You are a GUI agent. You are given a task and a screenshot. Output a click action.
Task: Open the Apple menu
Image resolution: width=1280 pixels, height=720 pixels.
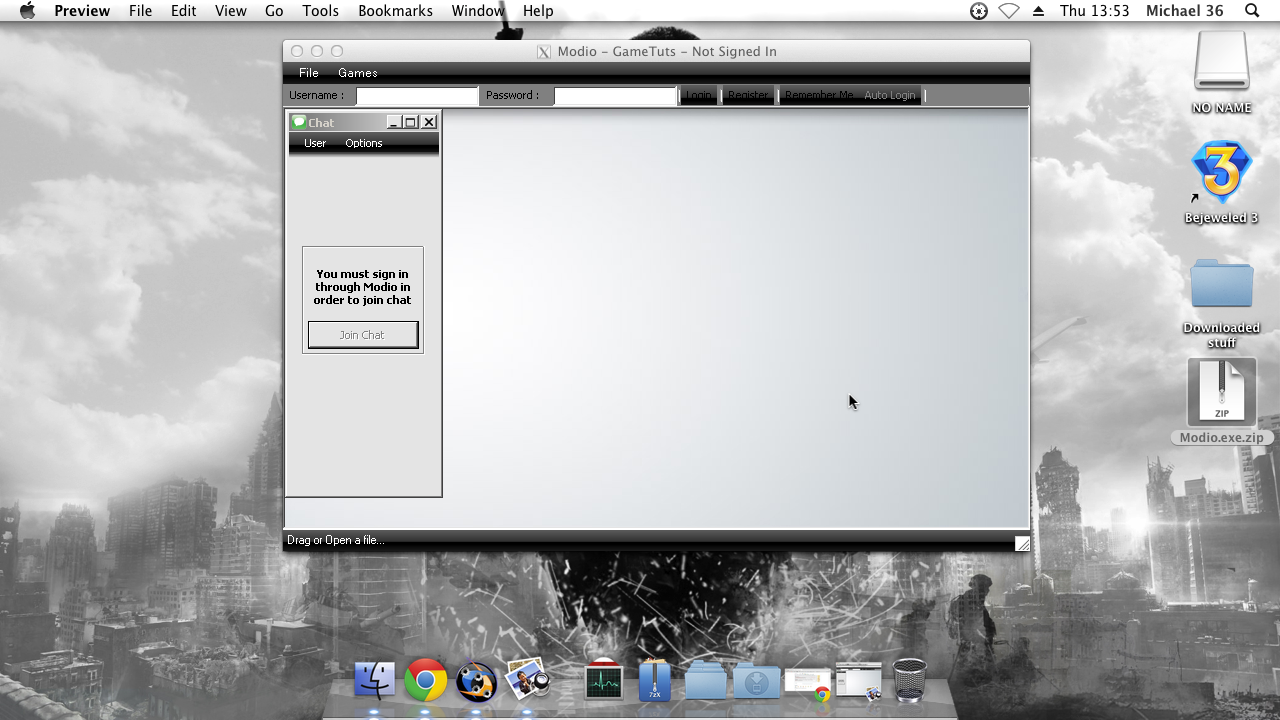coord(27,11)
